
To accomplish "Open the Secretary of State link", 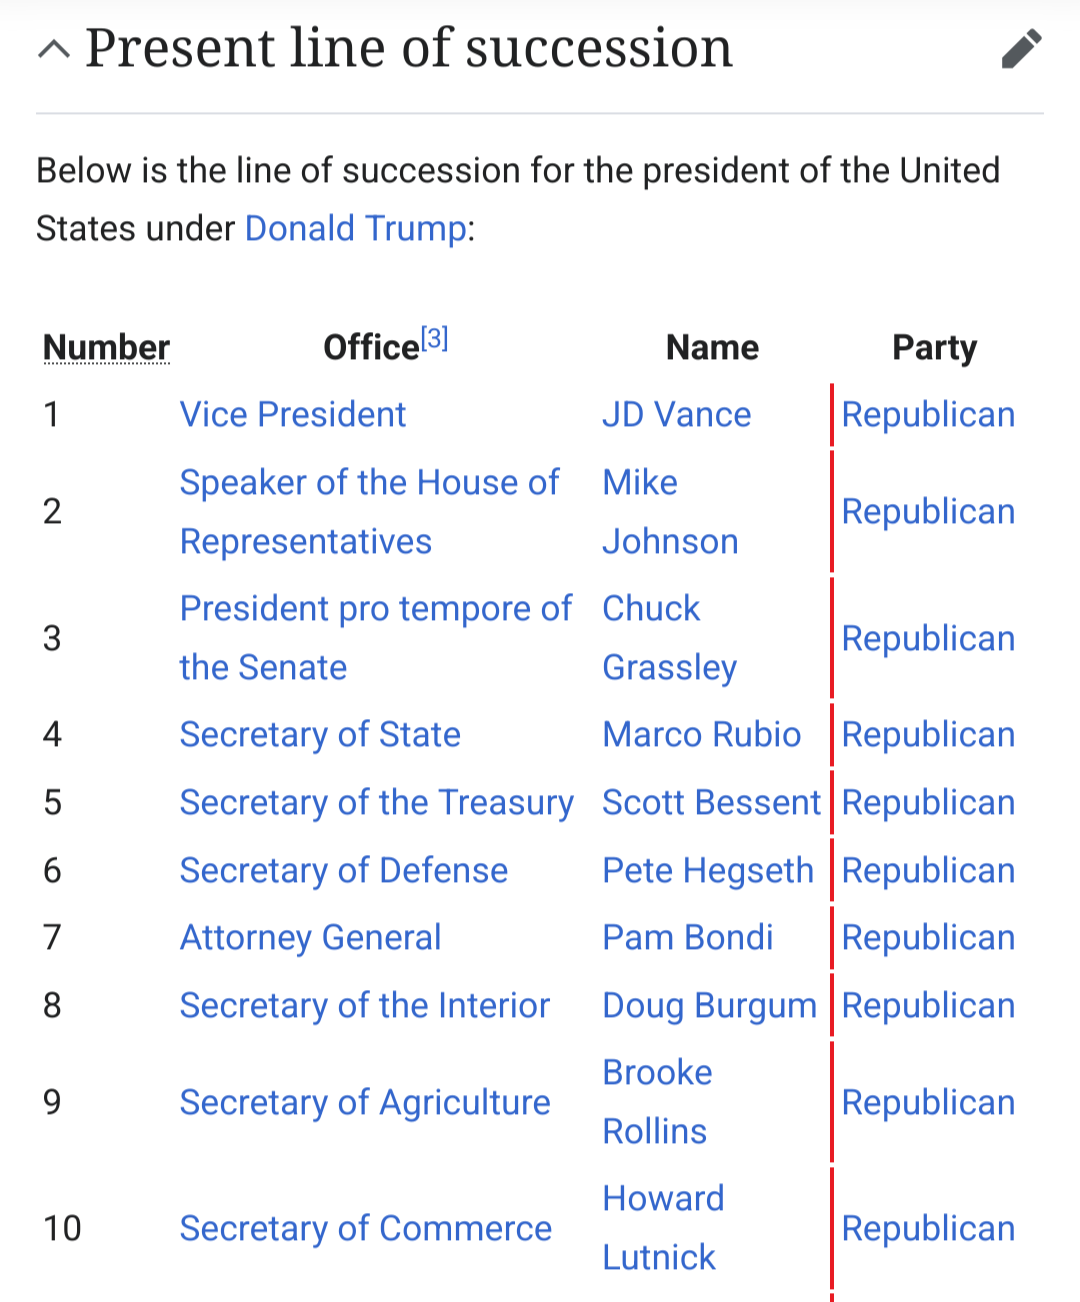I will pyautogui.click(x=320, y=734).
